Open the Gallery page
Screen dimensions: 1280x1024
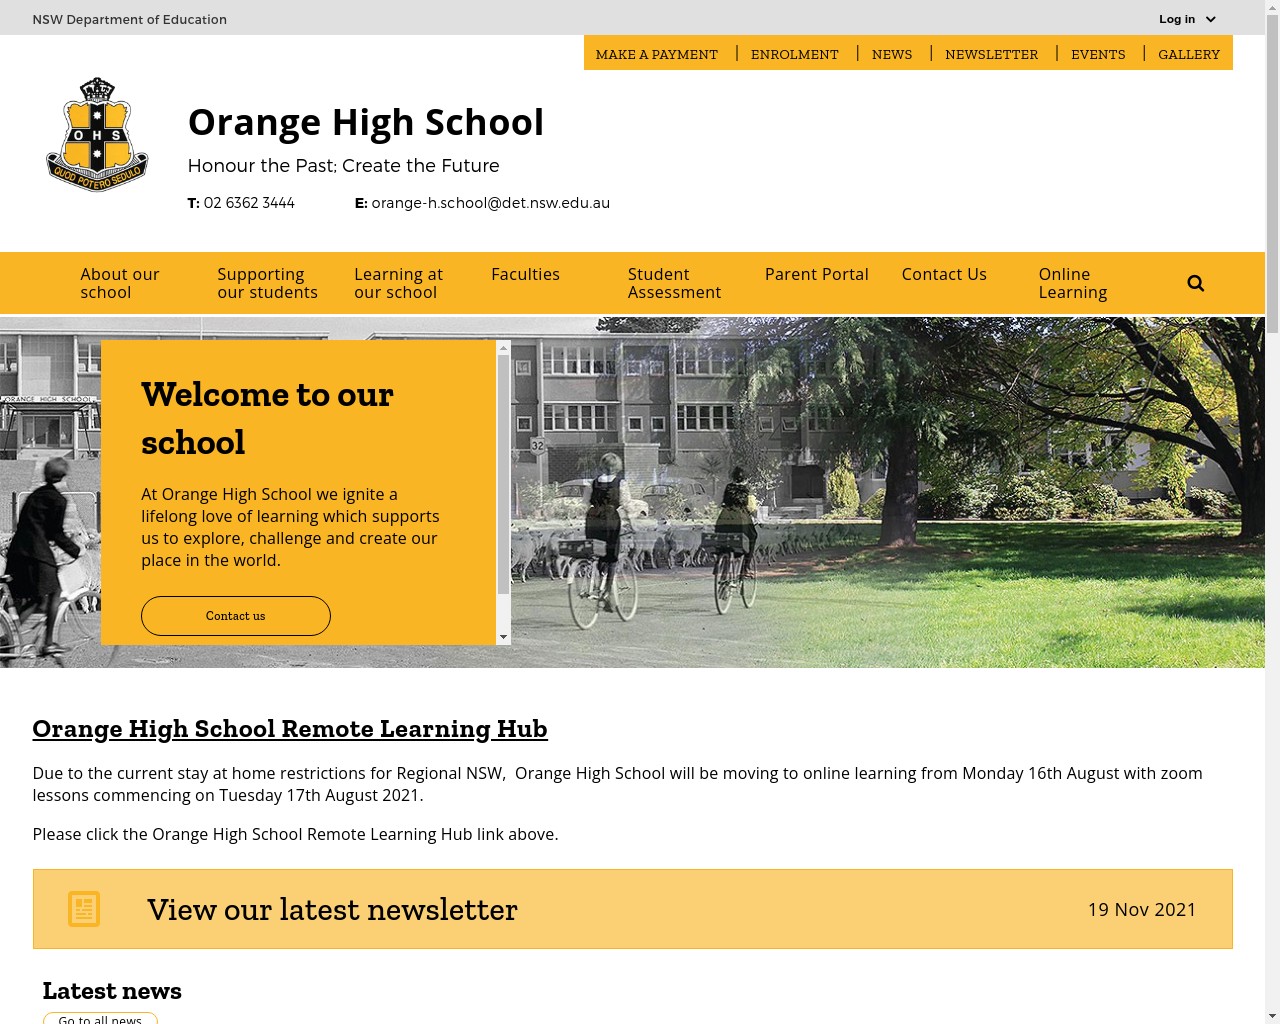click(x=1189, y=54)
